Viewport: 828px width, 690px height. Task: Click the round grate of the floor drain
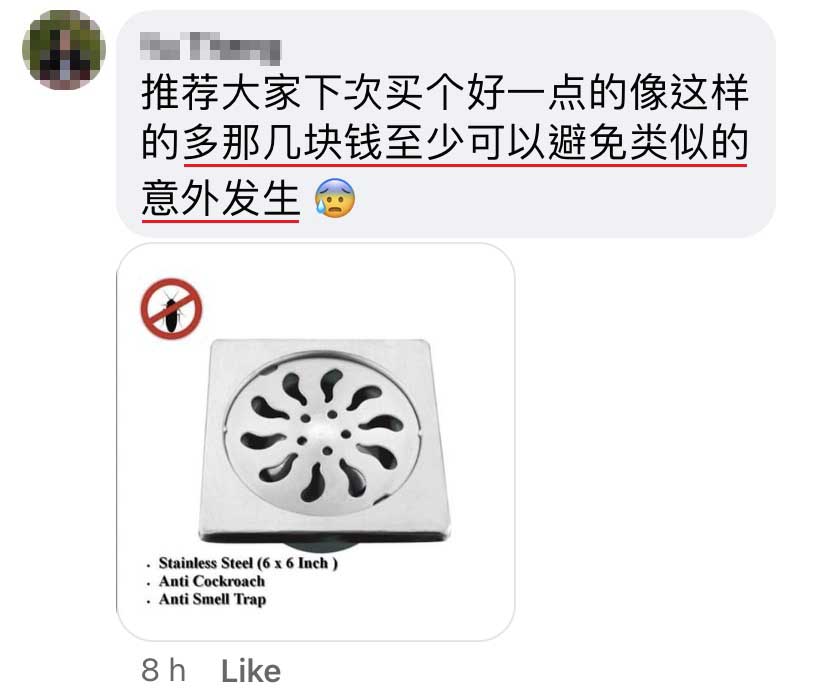click(324, 433)
